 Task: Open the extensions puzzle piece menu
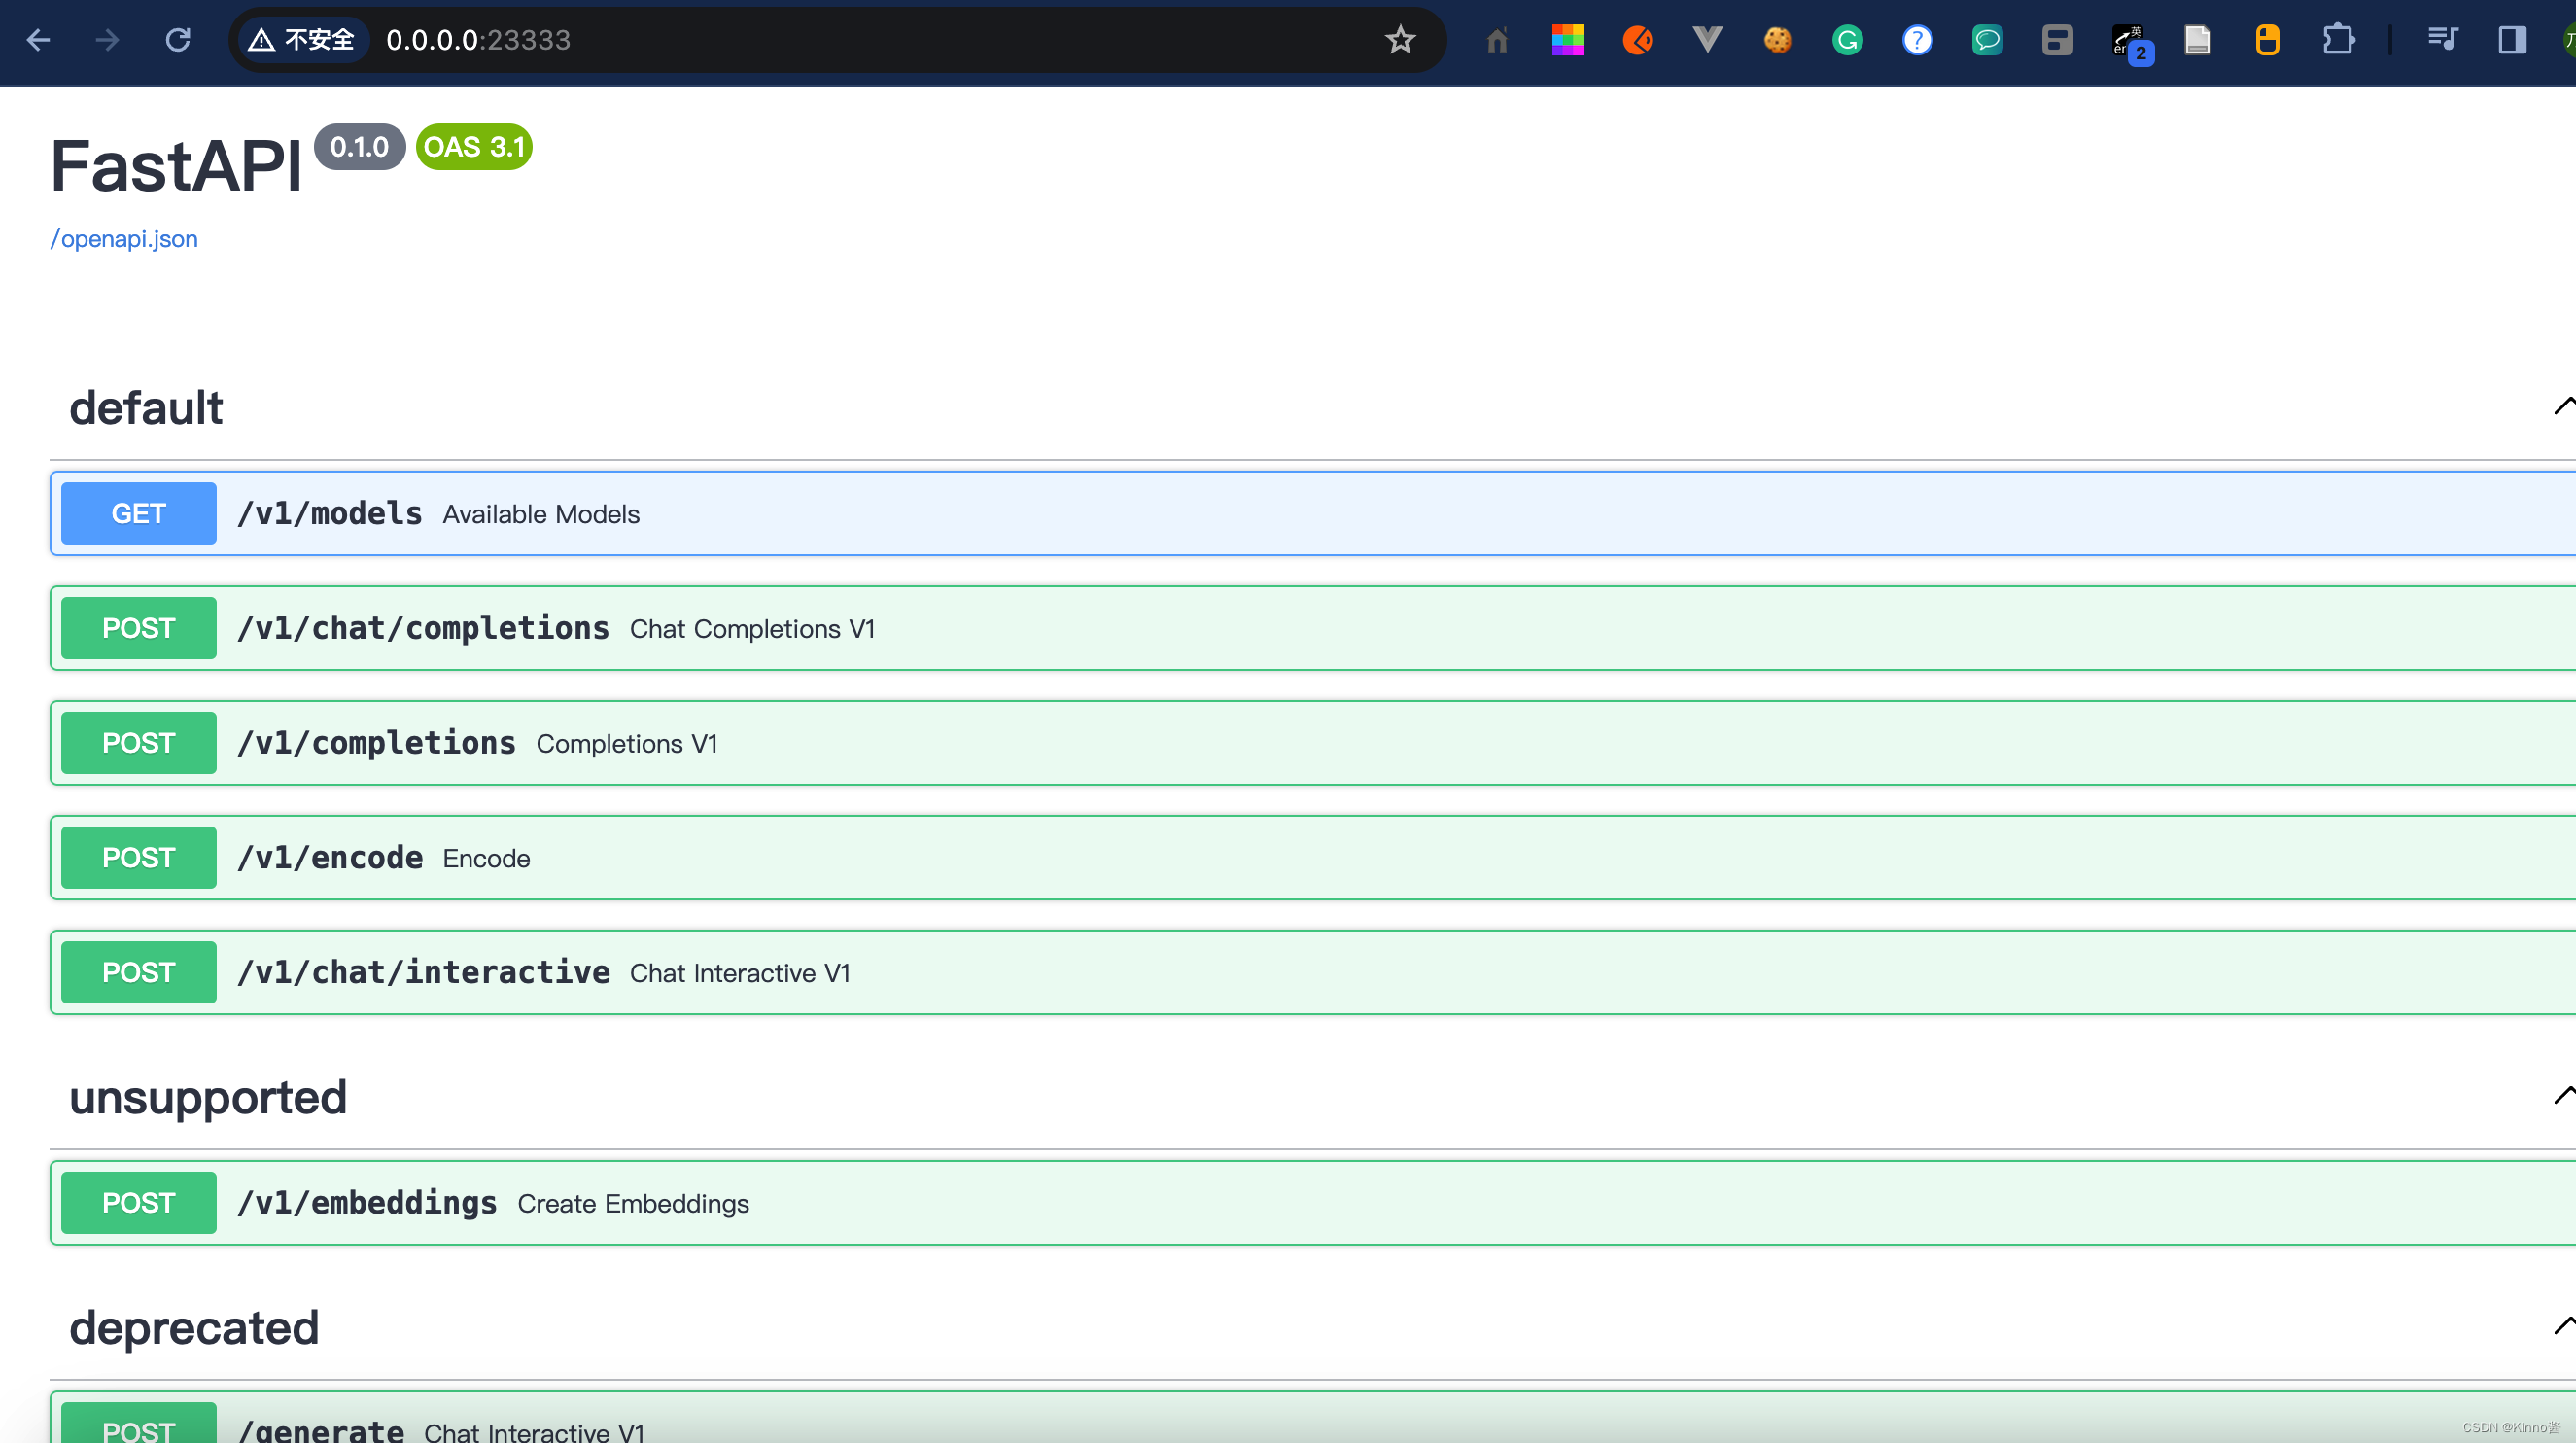2337,40
